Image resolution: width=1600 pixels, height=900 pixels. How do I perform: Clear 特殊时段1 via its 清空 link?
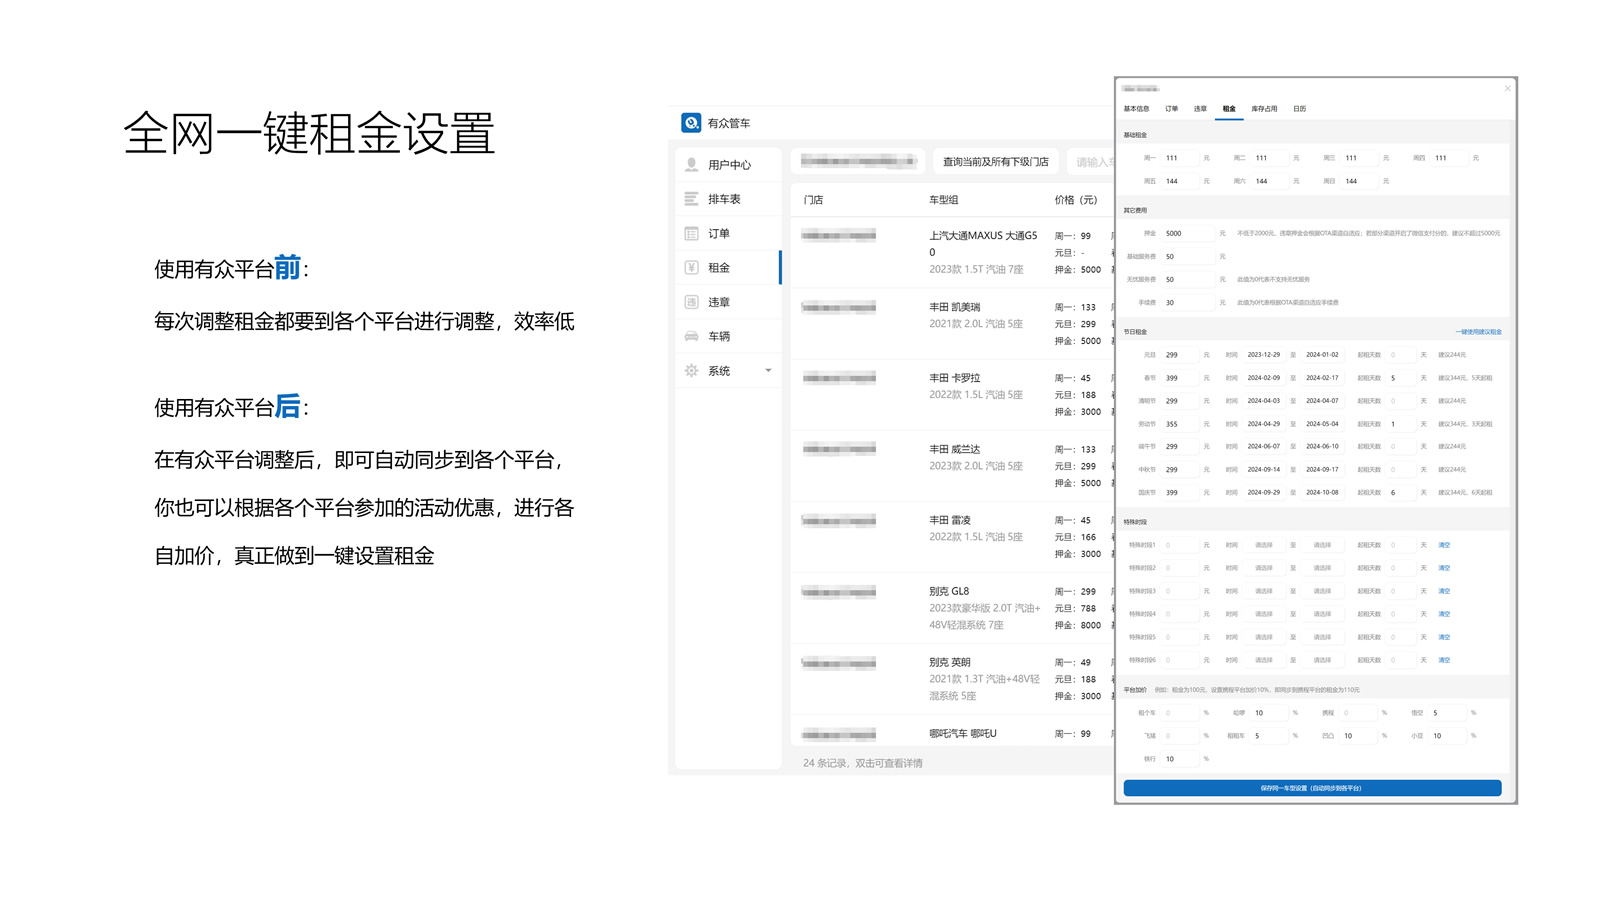(1444, 544)
